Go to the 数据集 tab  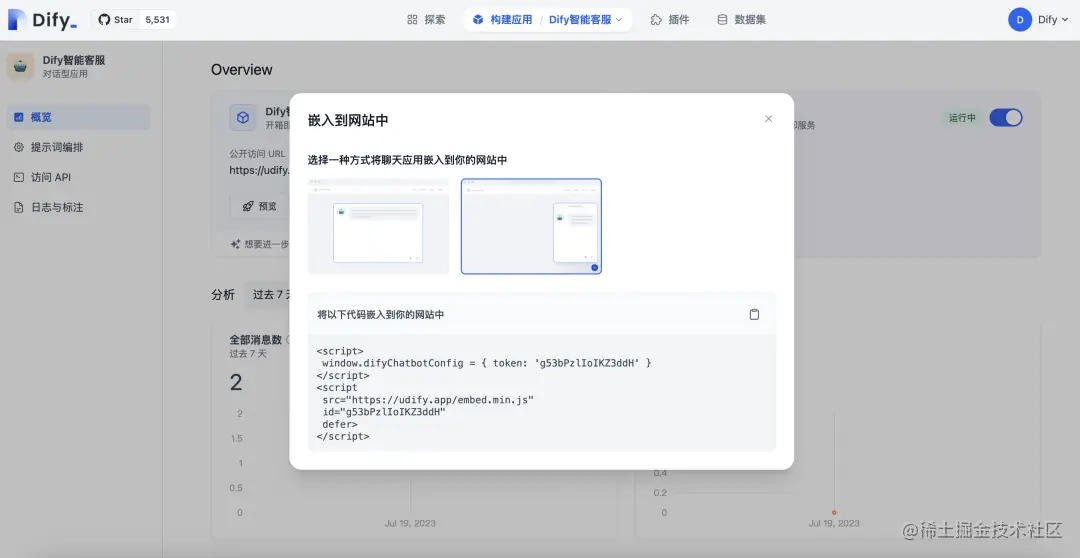[x=741, y=19]
